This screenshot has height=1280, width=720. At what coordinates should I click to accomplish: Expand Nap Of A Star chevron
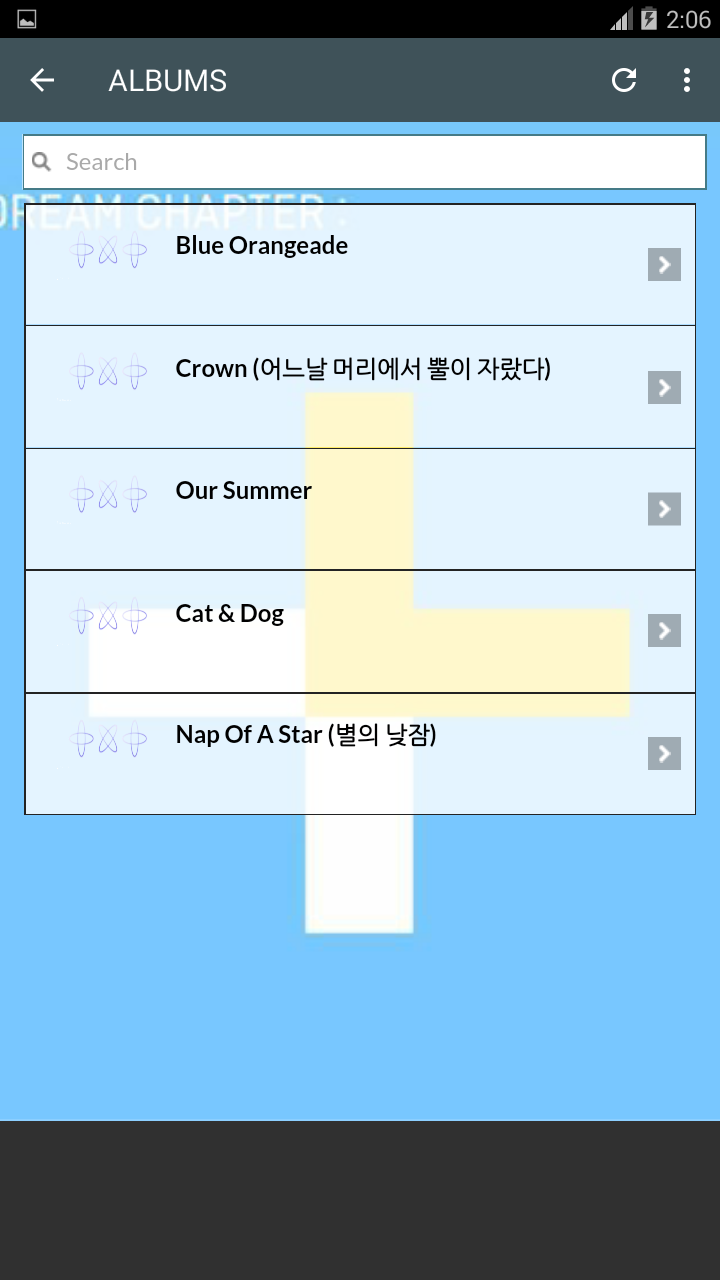click(x=664, y=753)
